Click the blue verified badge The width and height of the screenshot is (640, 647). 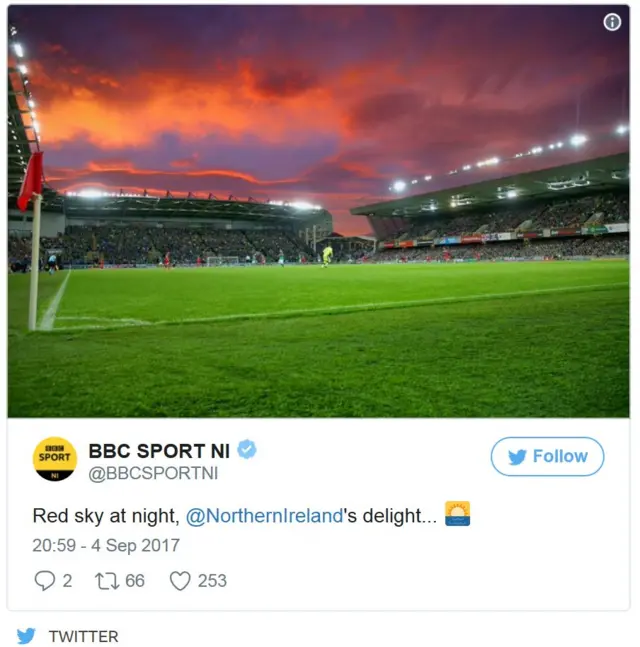[x=247, y=450]
